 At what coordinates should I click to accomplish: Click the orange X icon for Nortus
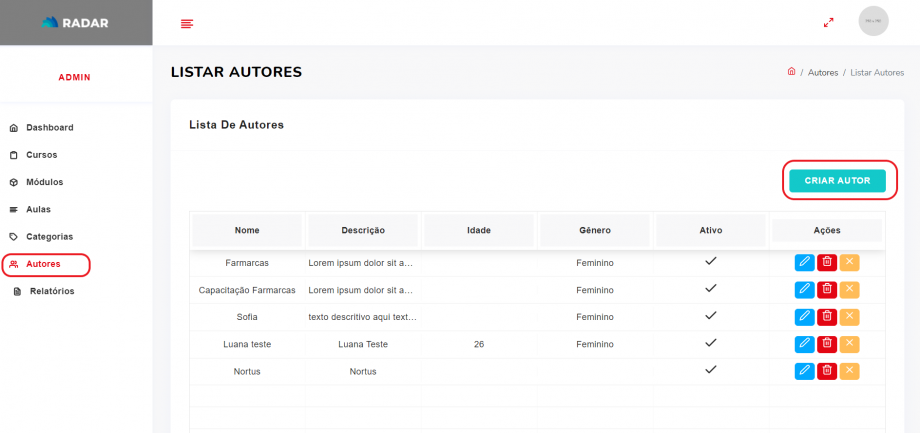click(x=849, y=371)
